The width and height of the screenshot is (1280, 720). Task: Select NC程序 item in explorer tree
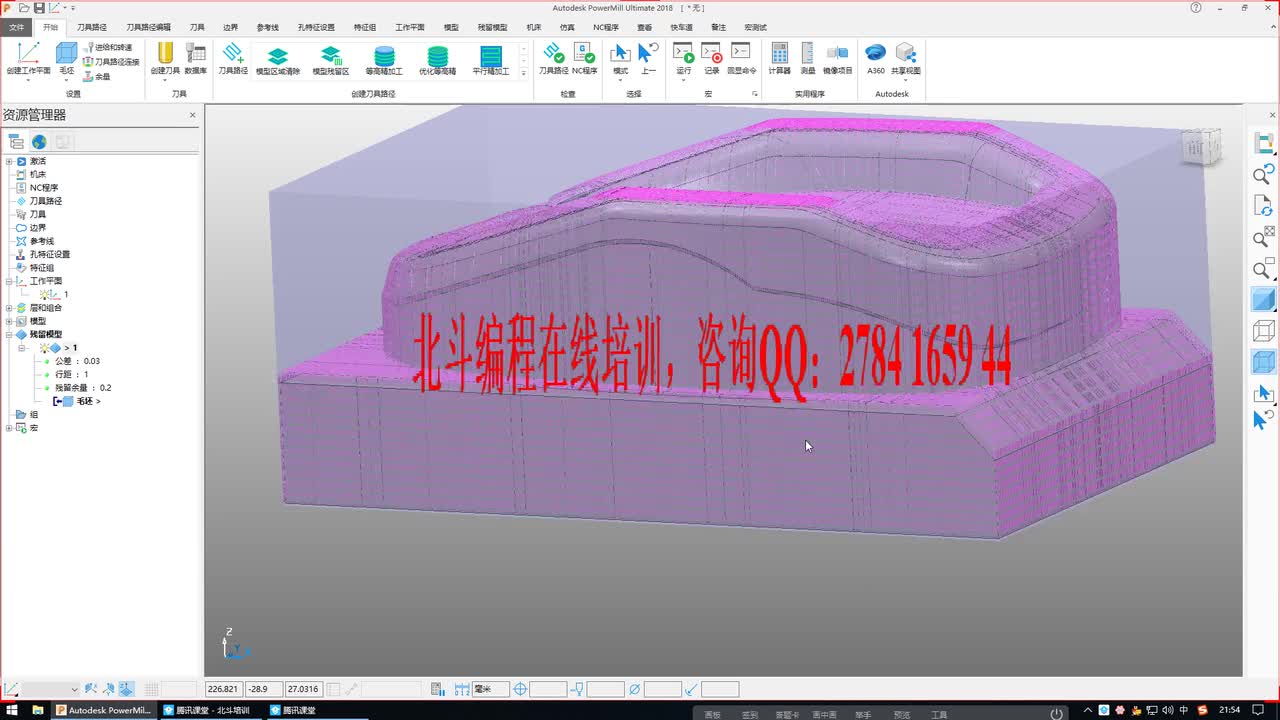pyautogui.click(x=43, y=187)
